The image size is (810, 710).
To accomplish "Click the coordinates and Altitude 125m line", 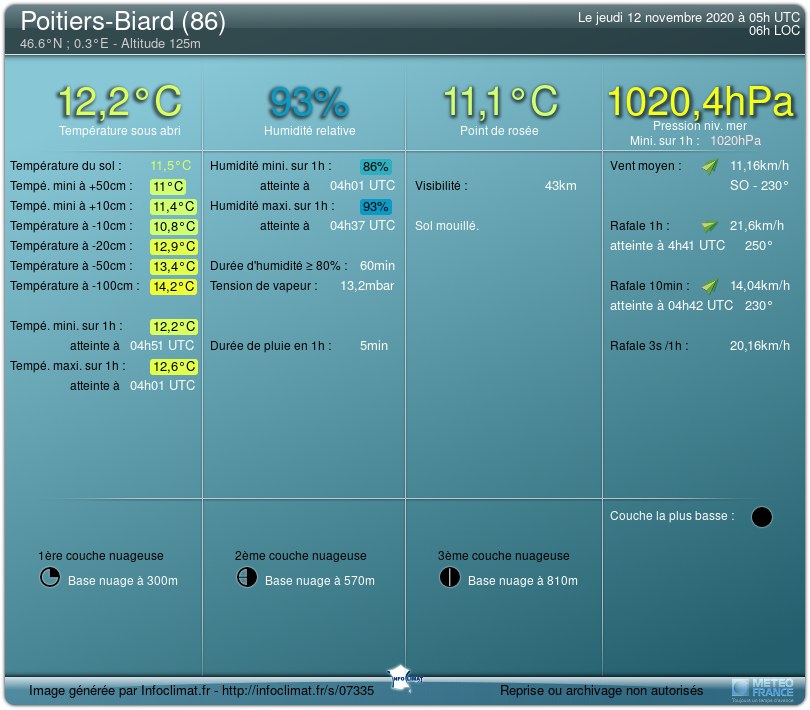I will (x=110, y=44).
